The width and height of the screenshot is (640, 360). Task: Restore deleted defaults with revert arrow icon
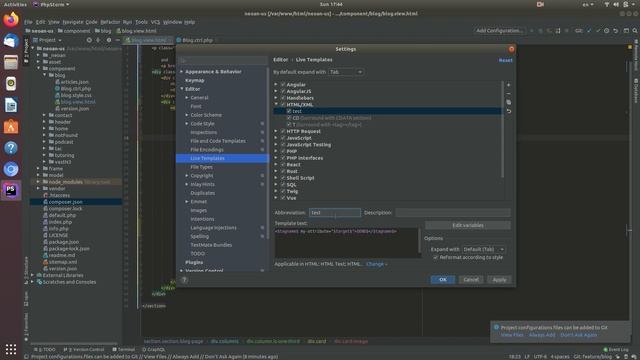[x=509, y=111]
